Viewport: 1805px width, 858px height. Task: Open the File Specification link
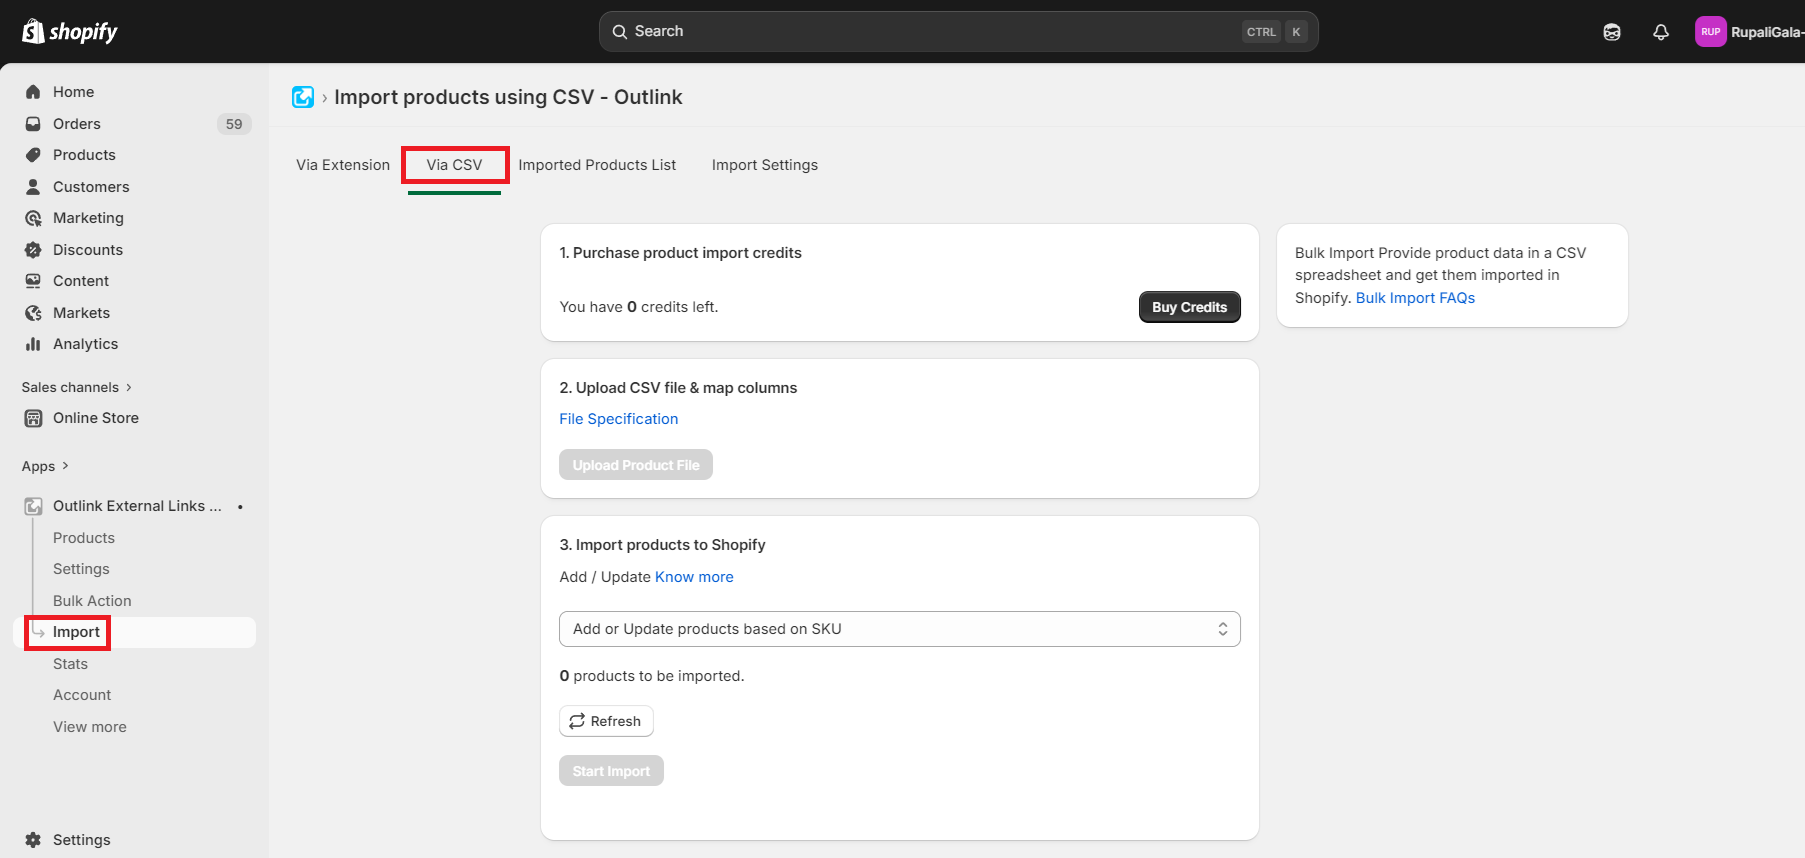click(619, 419)
